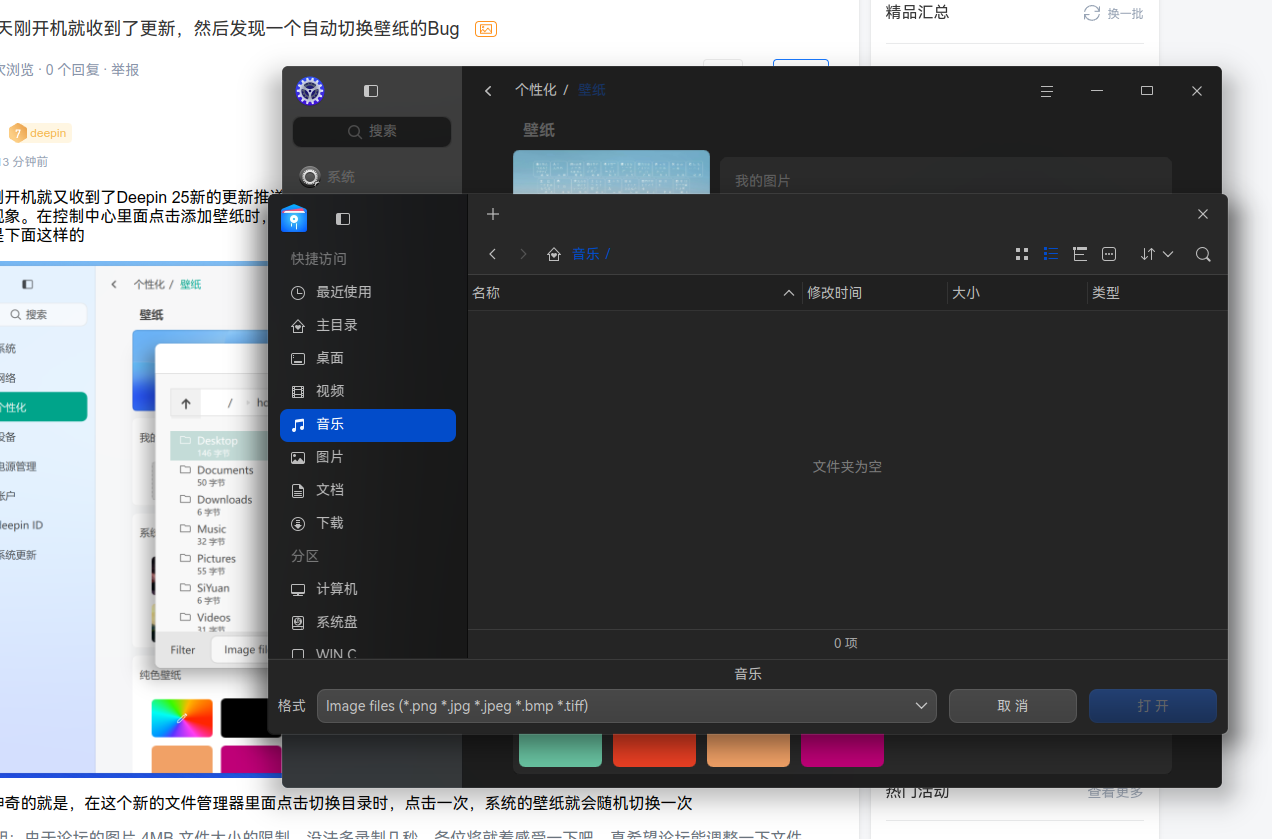Click the file manager logo icon

[294, 218]
